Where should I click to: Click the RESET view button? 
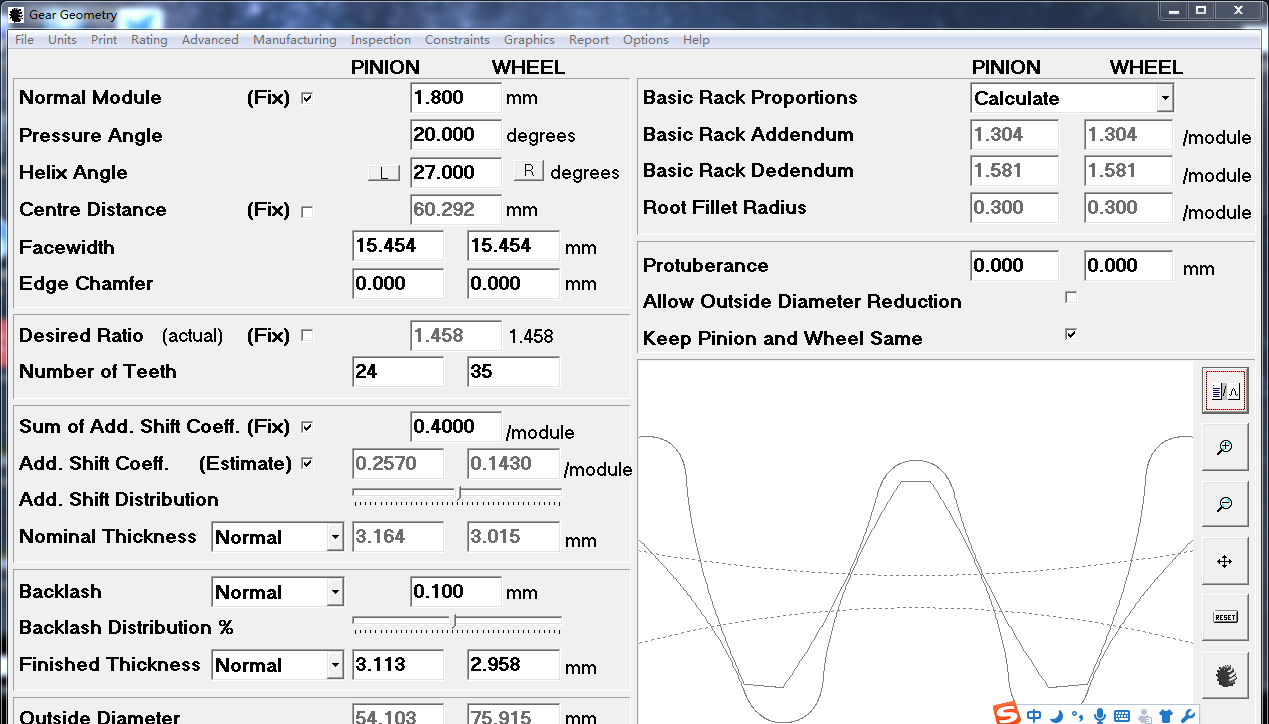click(1224, 618)
